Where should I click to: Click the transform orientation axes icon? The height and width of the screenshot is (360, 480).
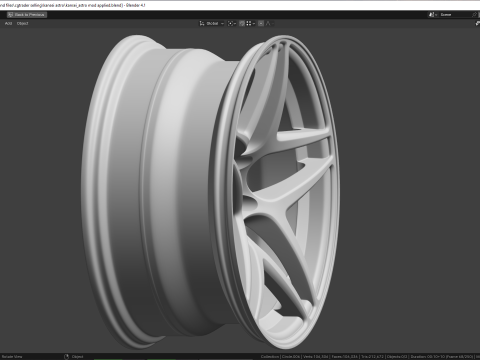[202, 23]
